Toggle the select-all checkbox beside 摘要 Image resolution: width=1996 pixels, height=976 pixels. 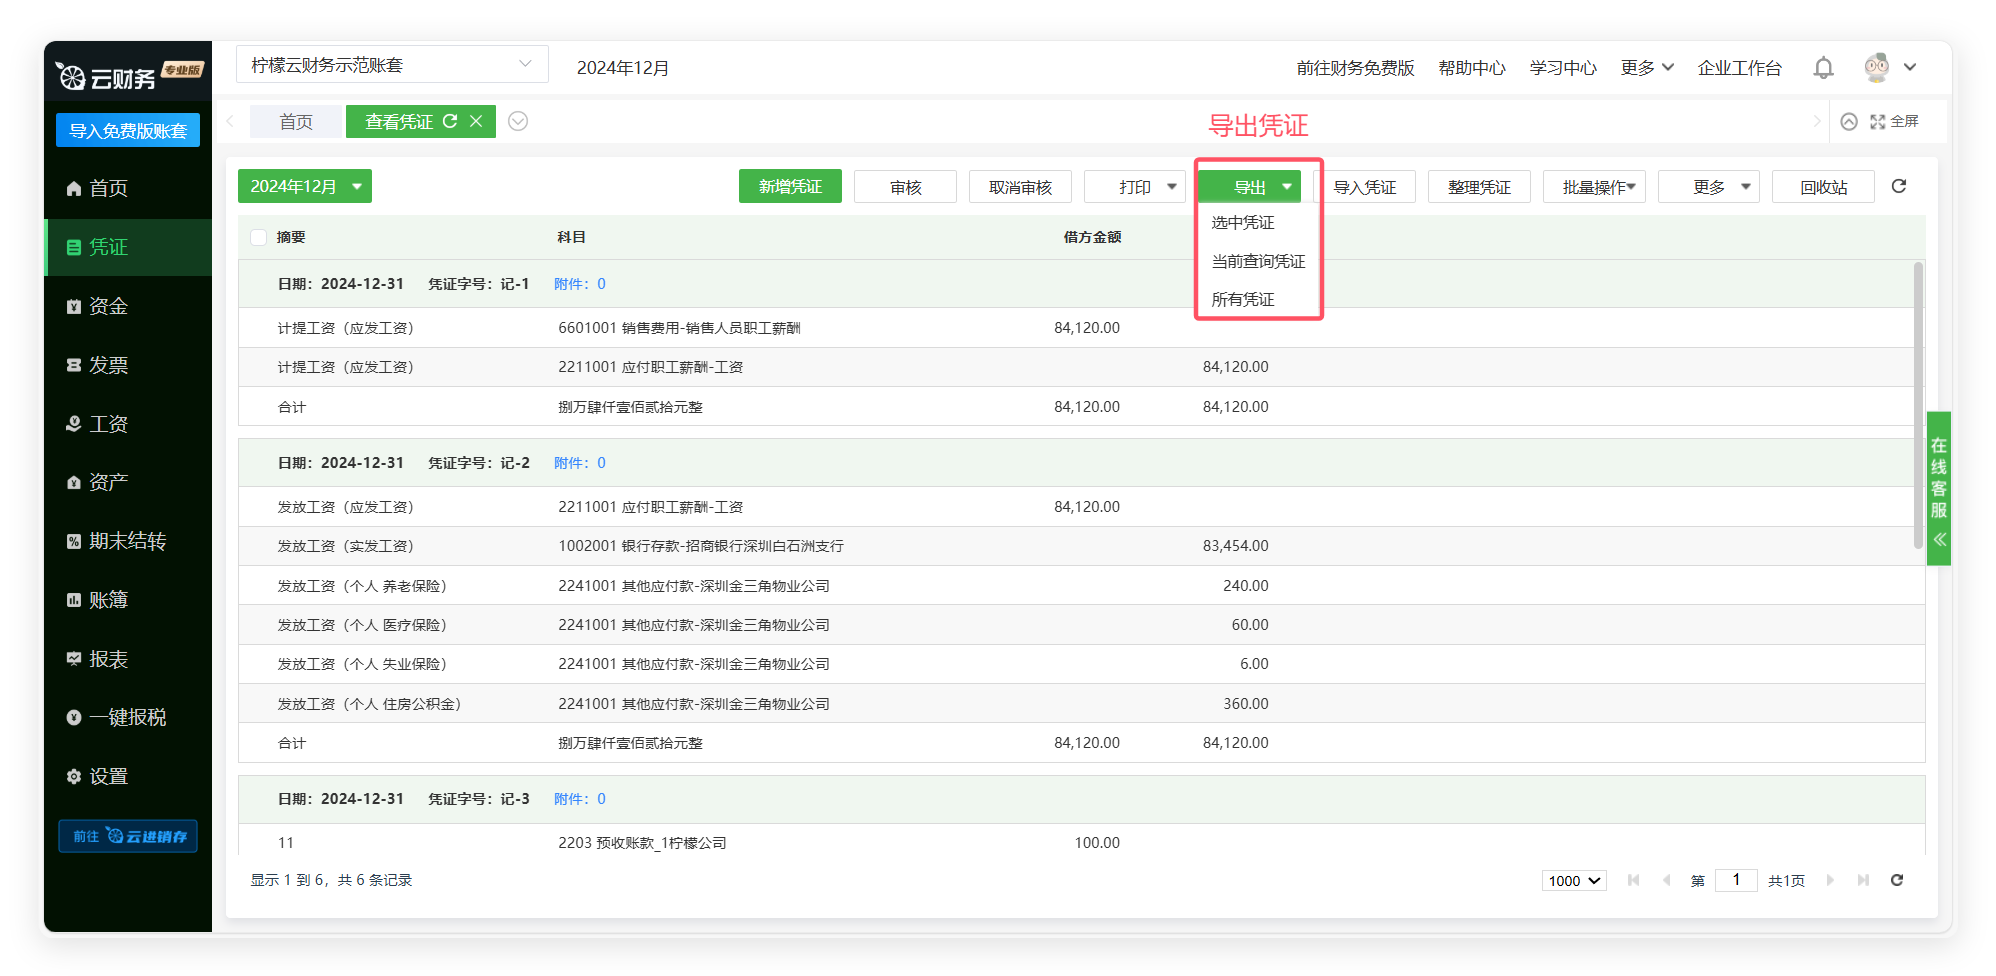point(259,237)
